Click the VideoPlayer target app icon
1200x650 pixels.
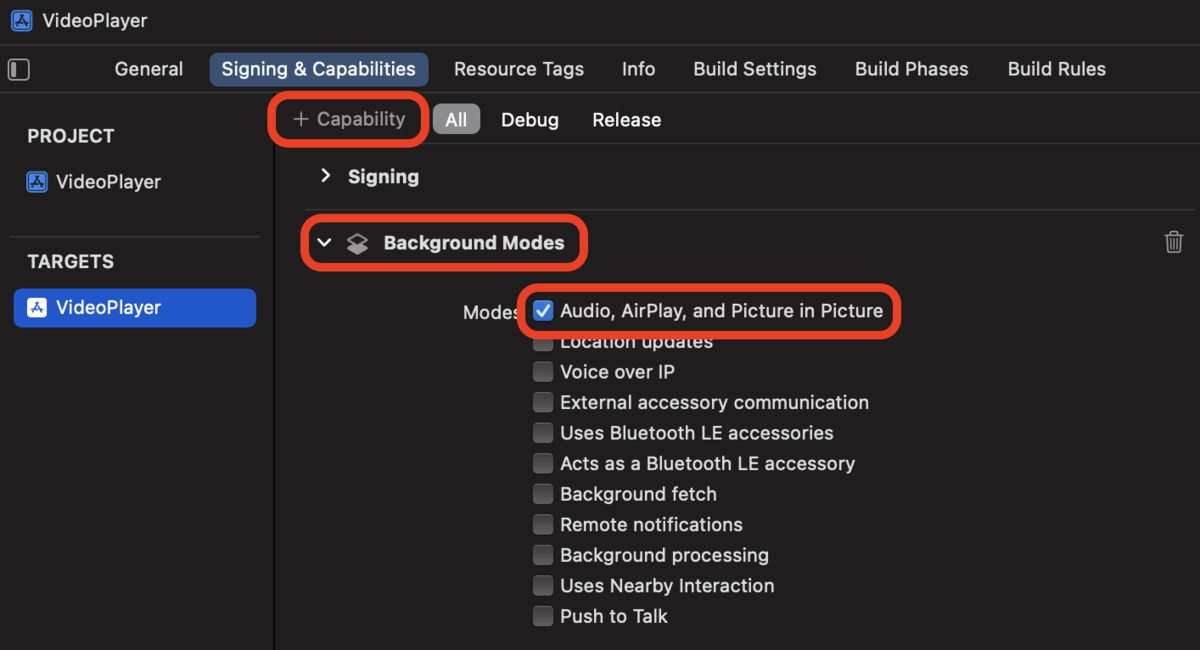[37, 307]
